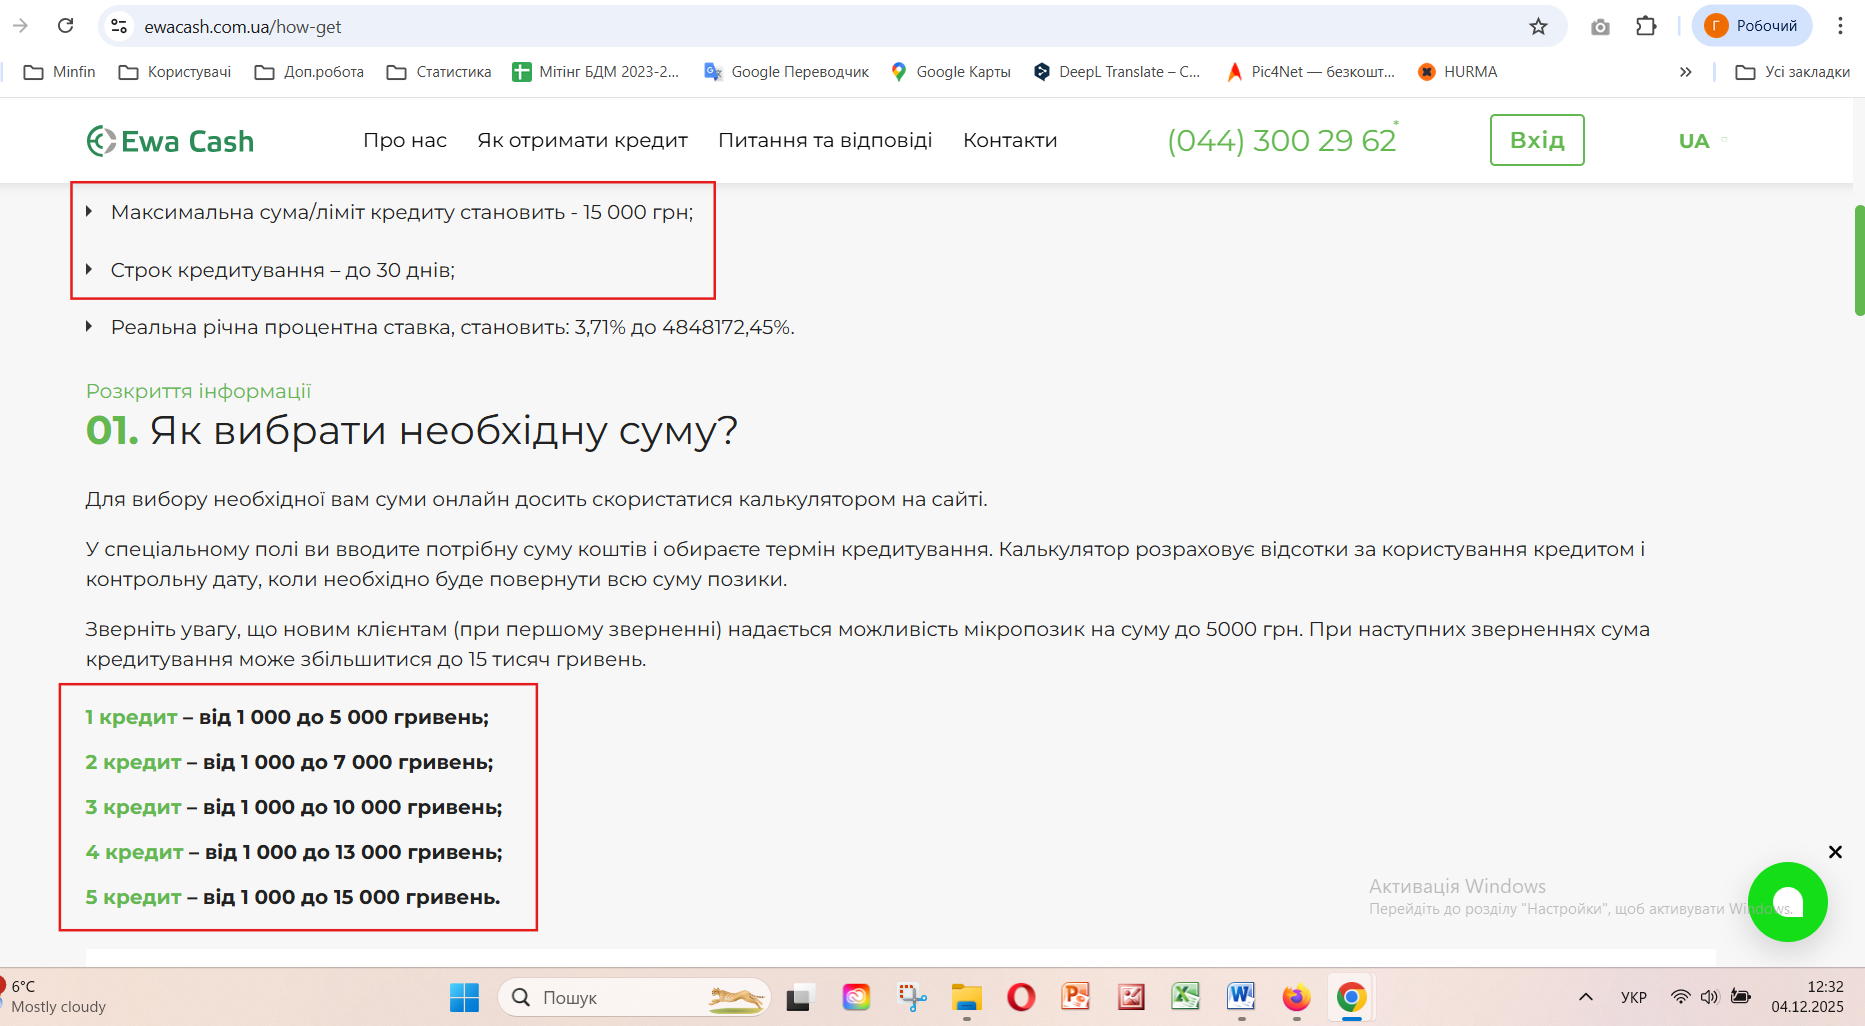The height and width of the screenshot is (1026, 1865).
Task: Click the page vertical scrollbar thumb
Action: [x=1859, y=260]
